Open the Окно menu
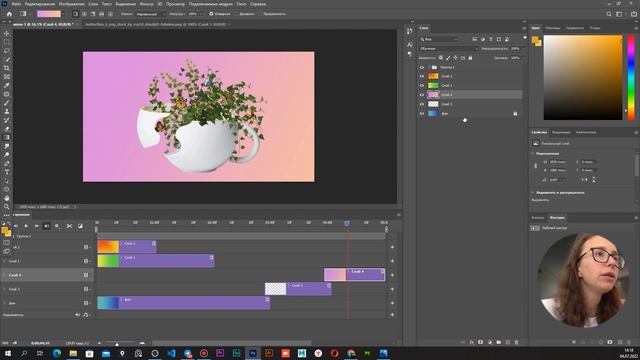 [x=241, y=4]
